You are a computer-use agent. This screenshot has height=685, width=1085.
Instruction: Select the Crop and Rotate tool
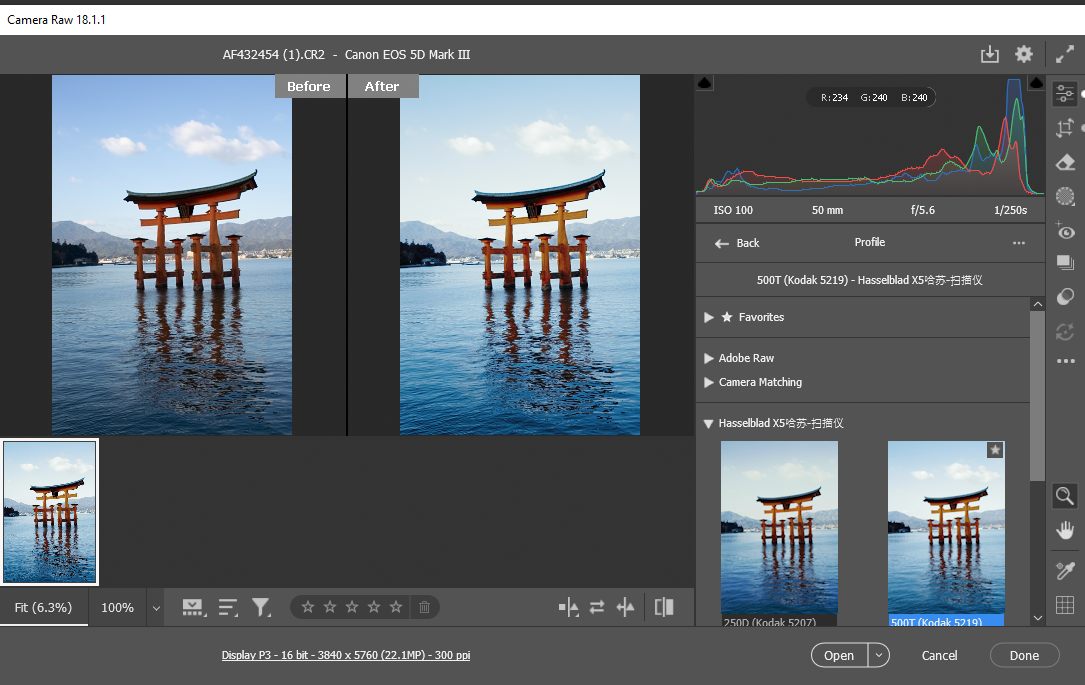1065,128
